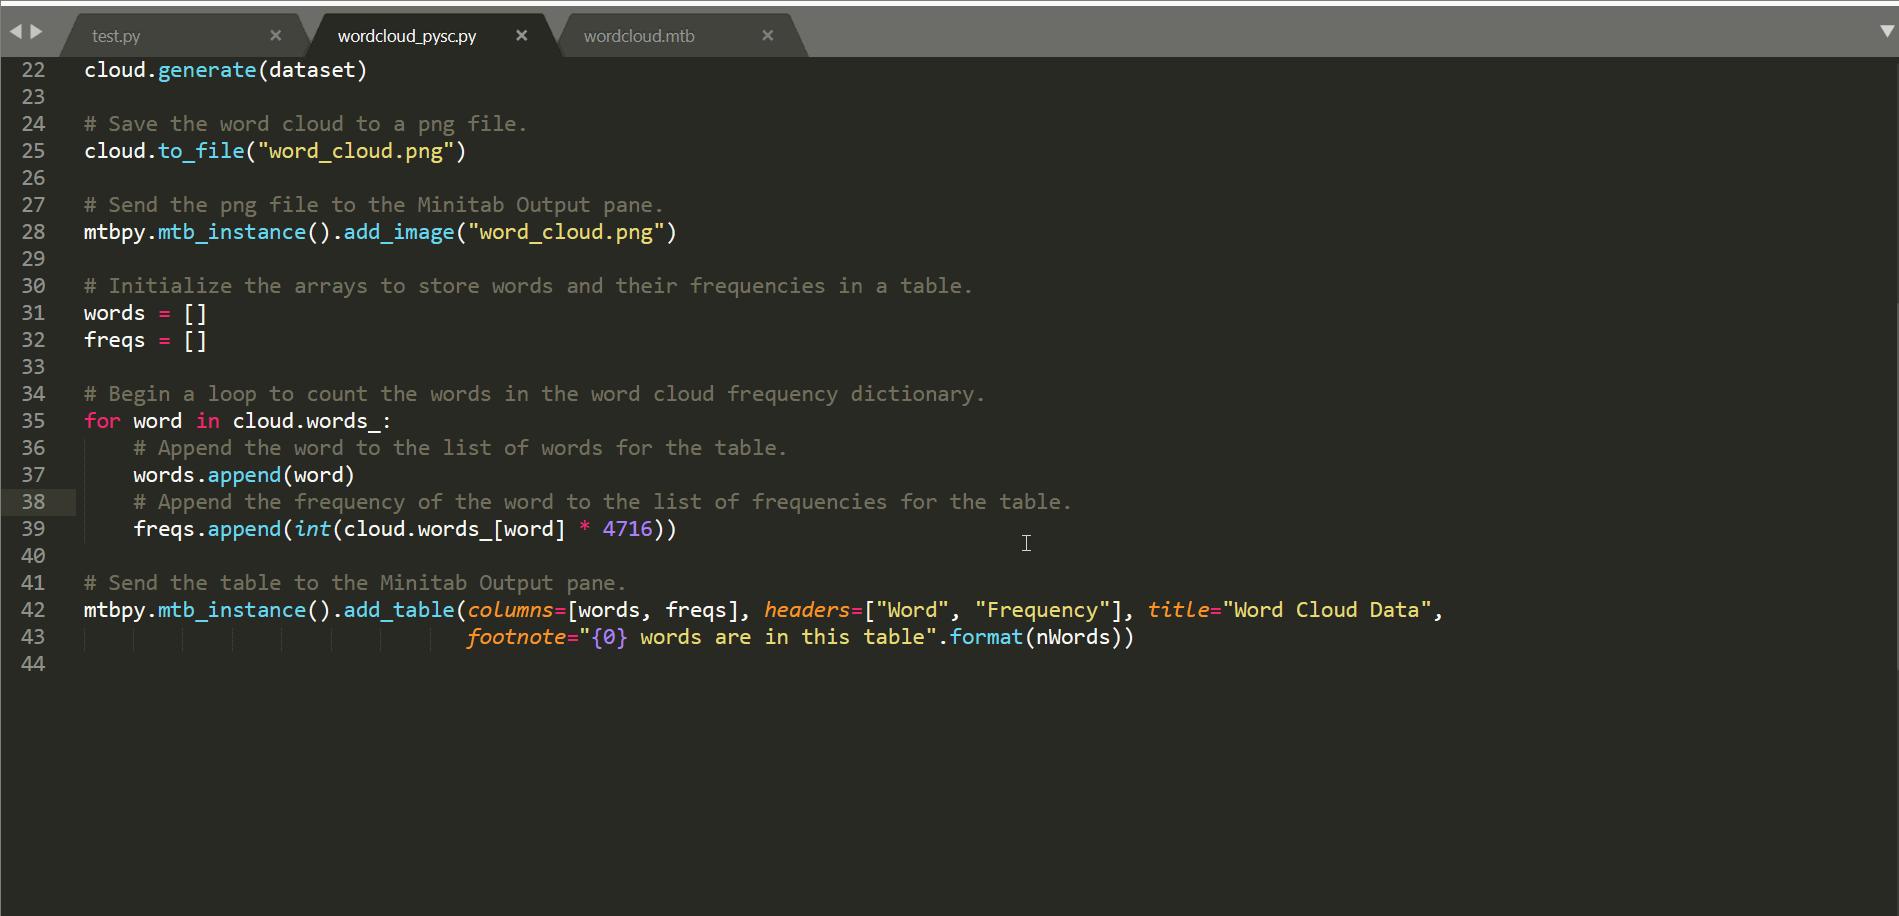Screen dimensions: 1899x916
Task: Place cursor on the add_table method name
Action: click(398, 610)
